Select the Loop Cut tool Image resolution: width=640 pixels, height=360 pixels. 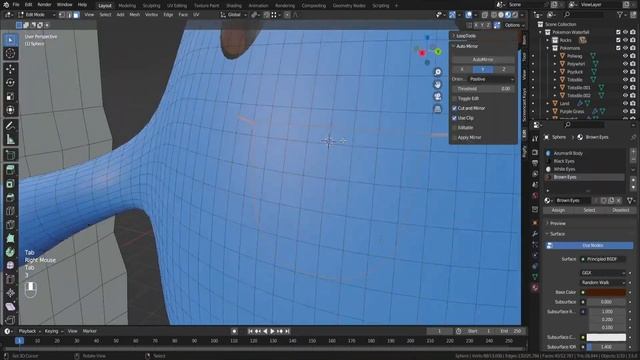(10, 211)
